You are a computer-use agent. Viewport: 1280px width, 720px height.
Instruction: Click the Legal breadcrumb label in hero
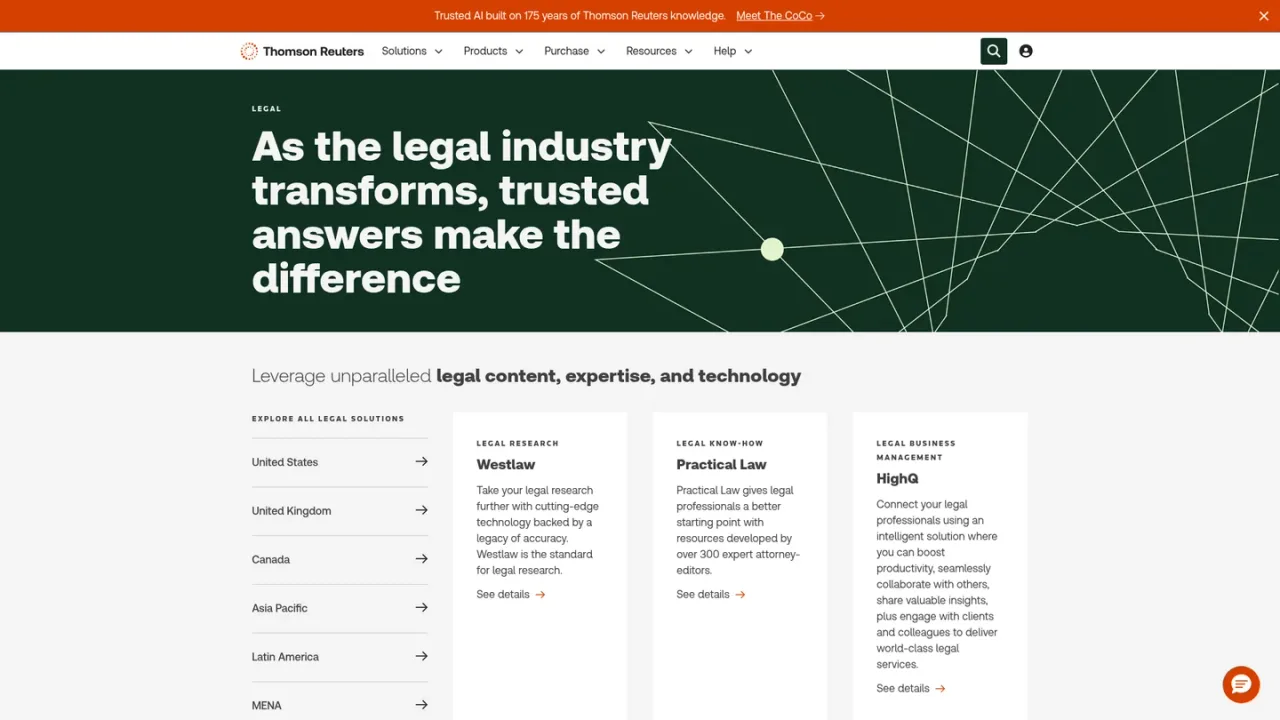pos(266,108)
